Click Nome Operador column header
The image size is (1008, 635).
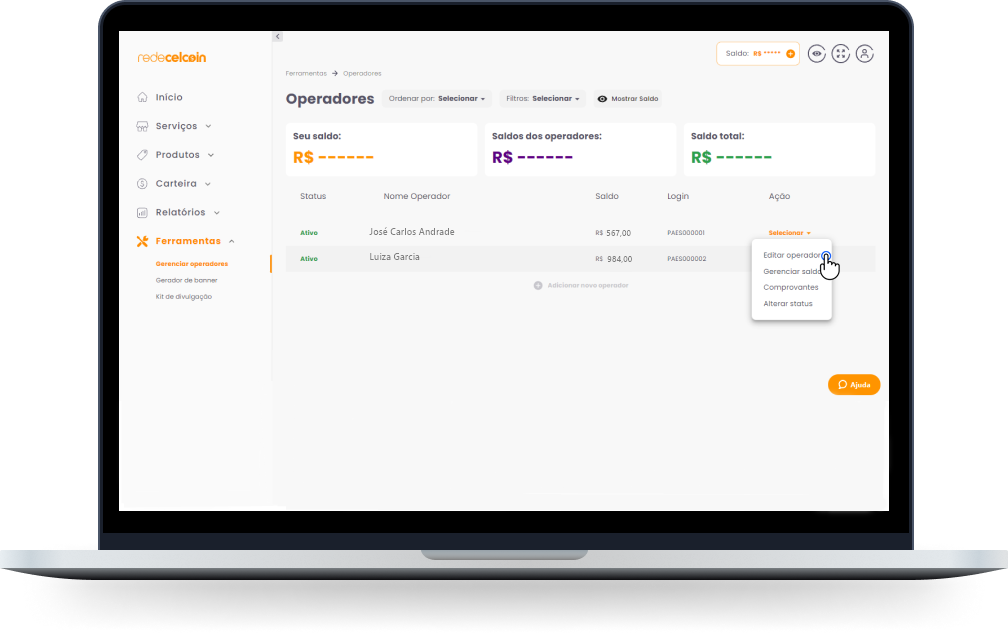pos(417,196)
